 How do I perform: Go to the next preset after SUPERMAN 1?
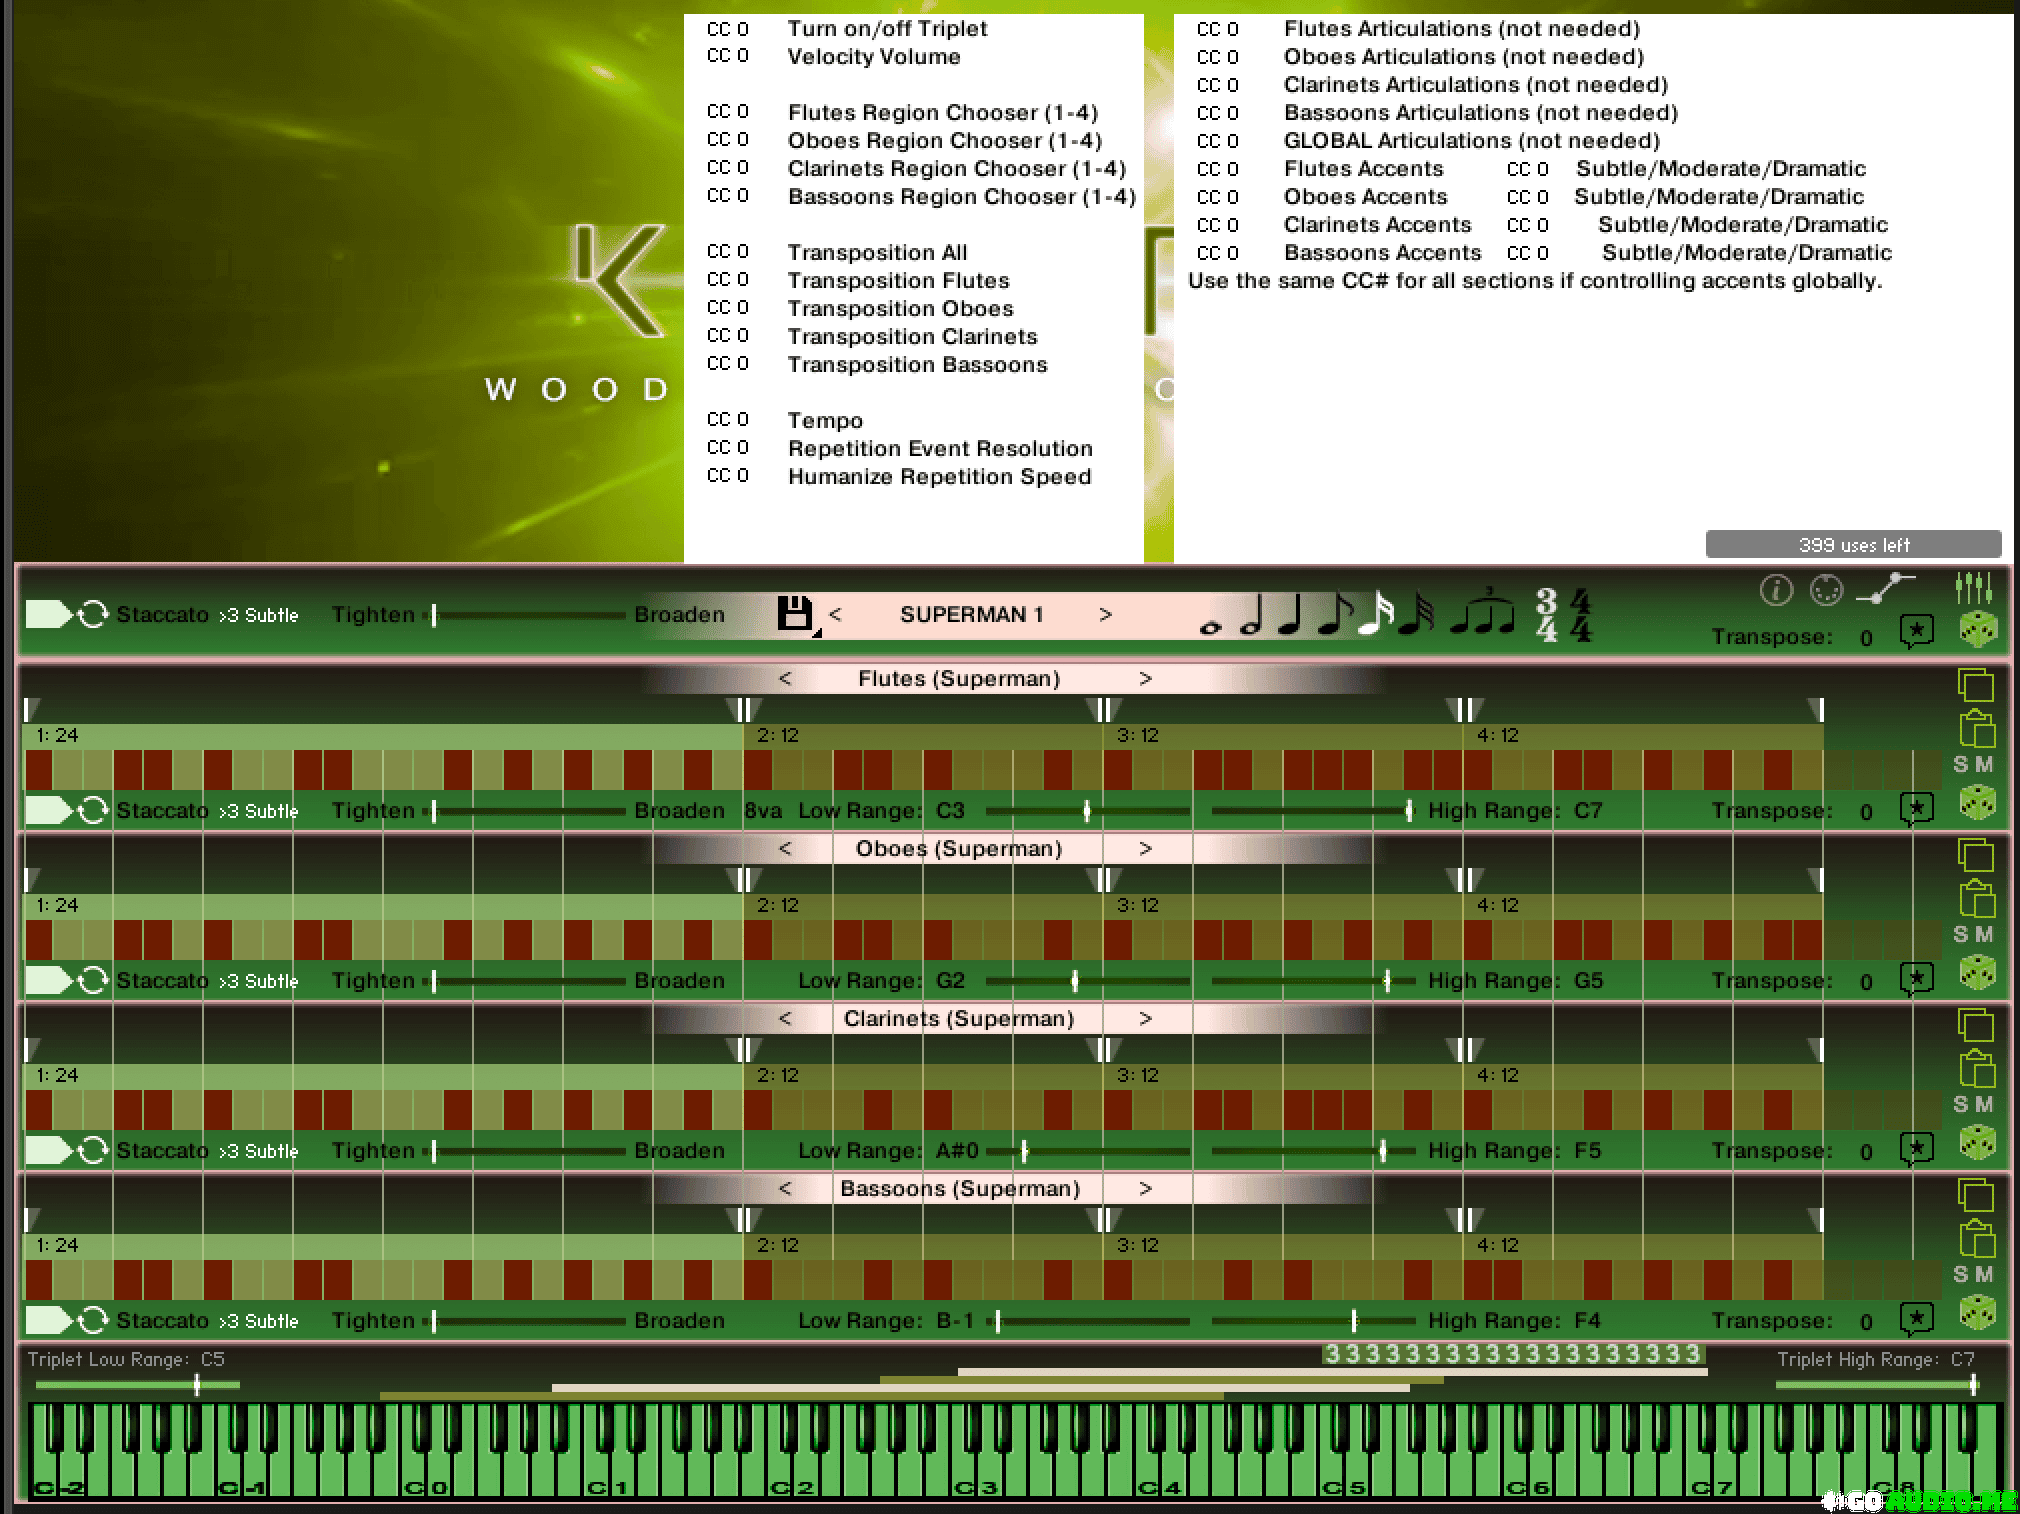[x=1105, y=614]
